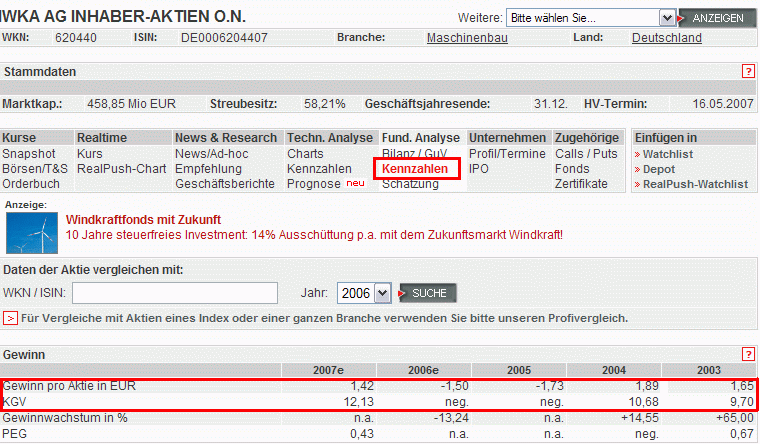
Task: Open the Stammdaten help question-mark icon
Action: click(748, 72)
